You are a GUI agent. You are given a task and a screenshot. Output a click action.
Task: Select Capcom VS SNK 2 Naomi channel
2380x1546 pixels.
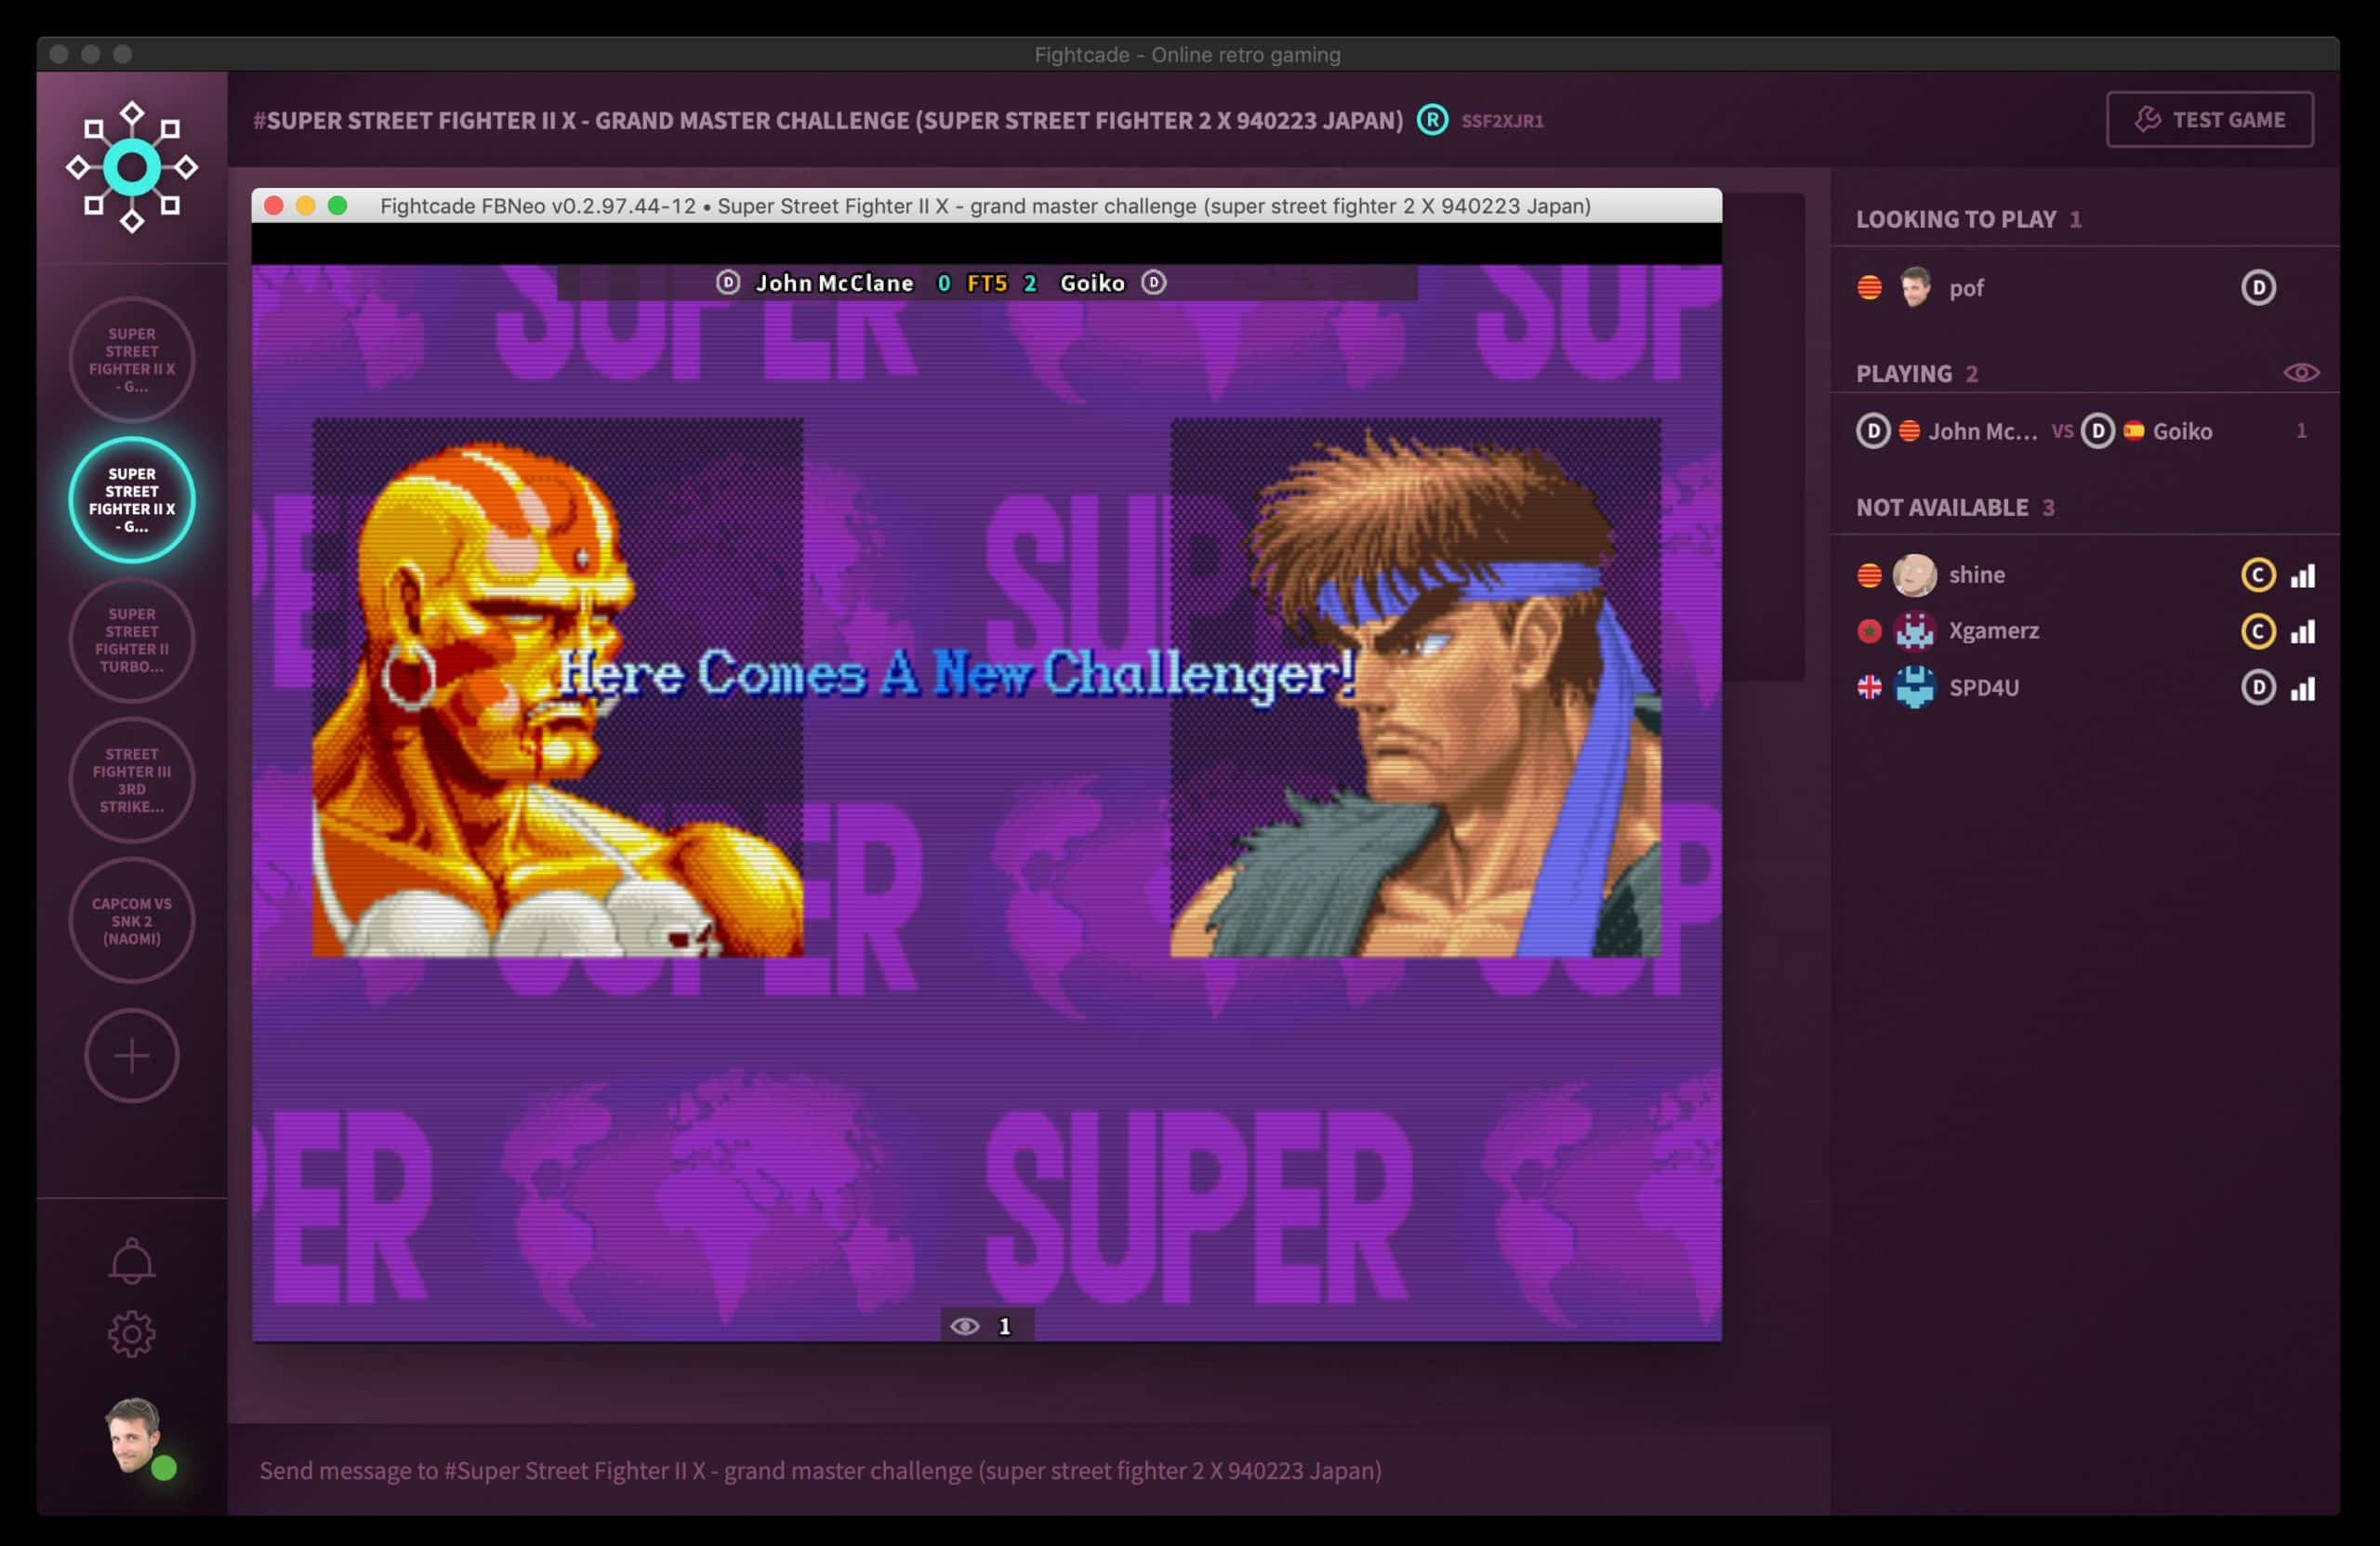(x=132, y=919)
